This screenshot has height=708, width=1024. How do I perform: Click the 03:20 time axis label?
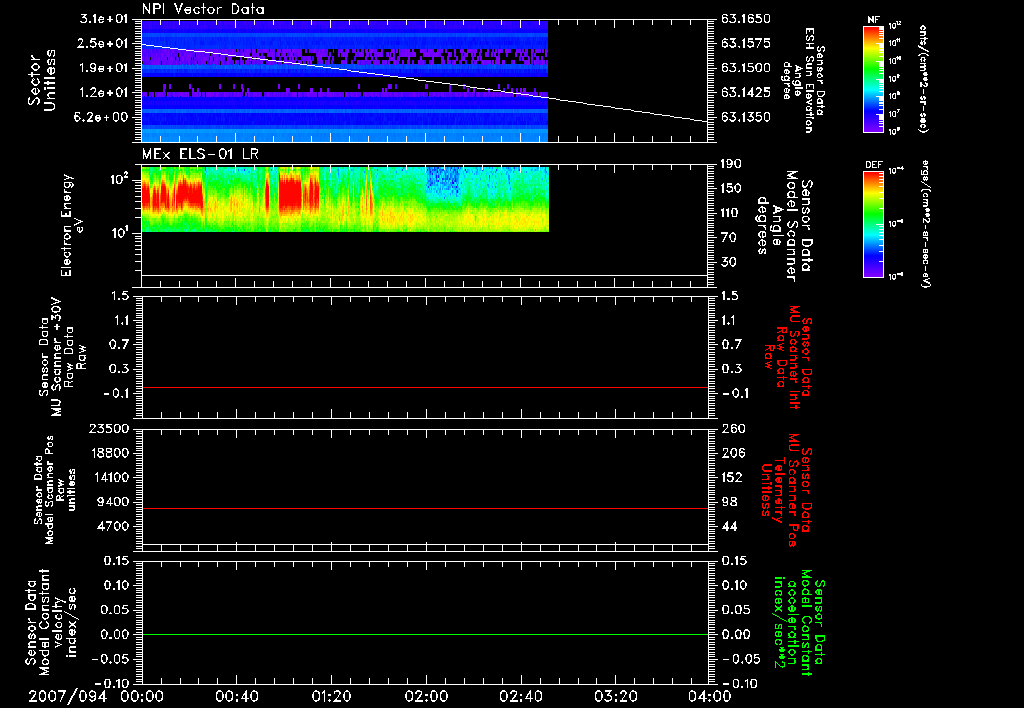point(615,696)
